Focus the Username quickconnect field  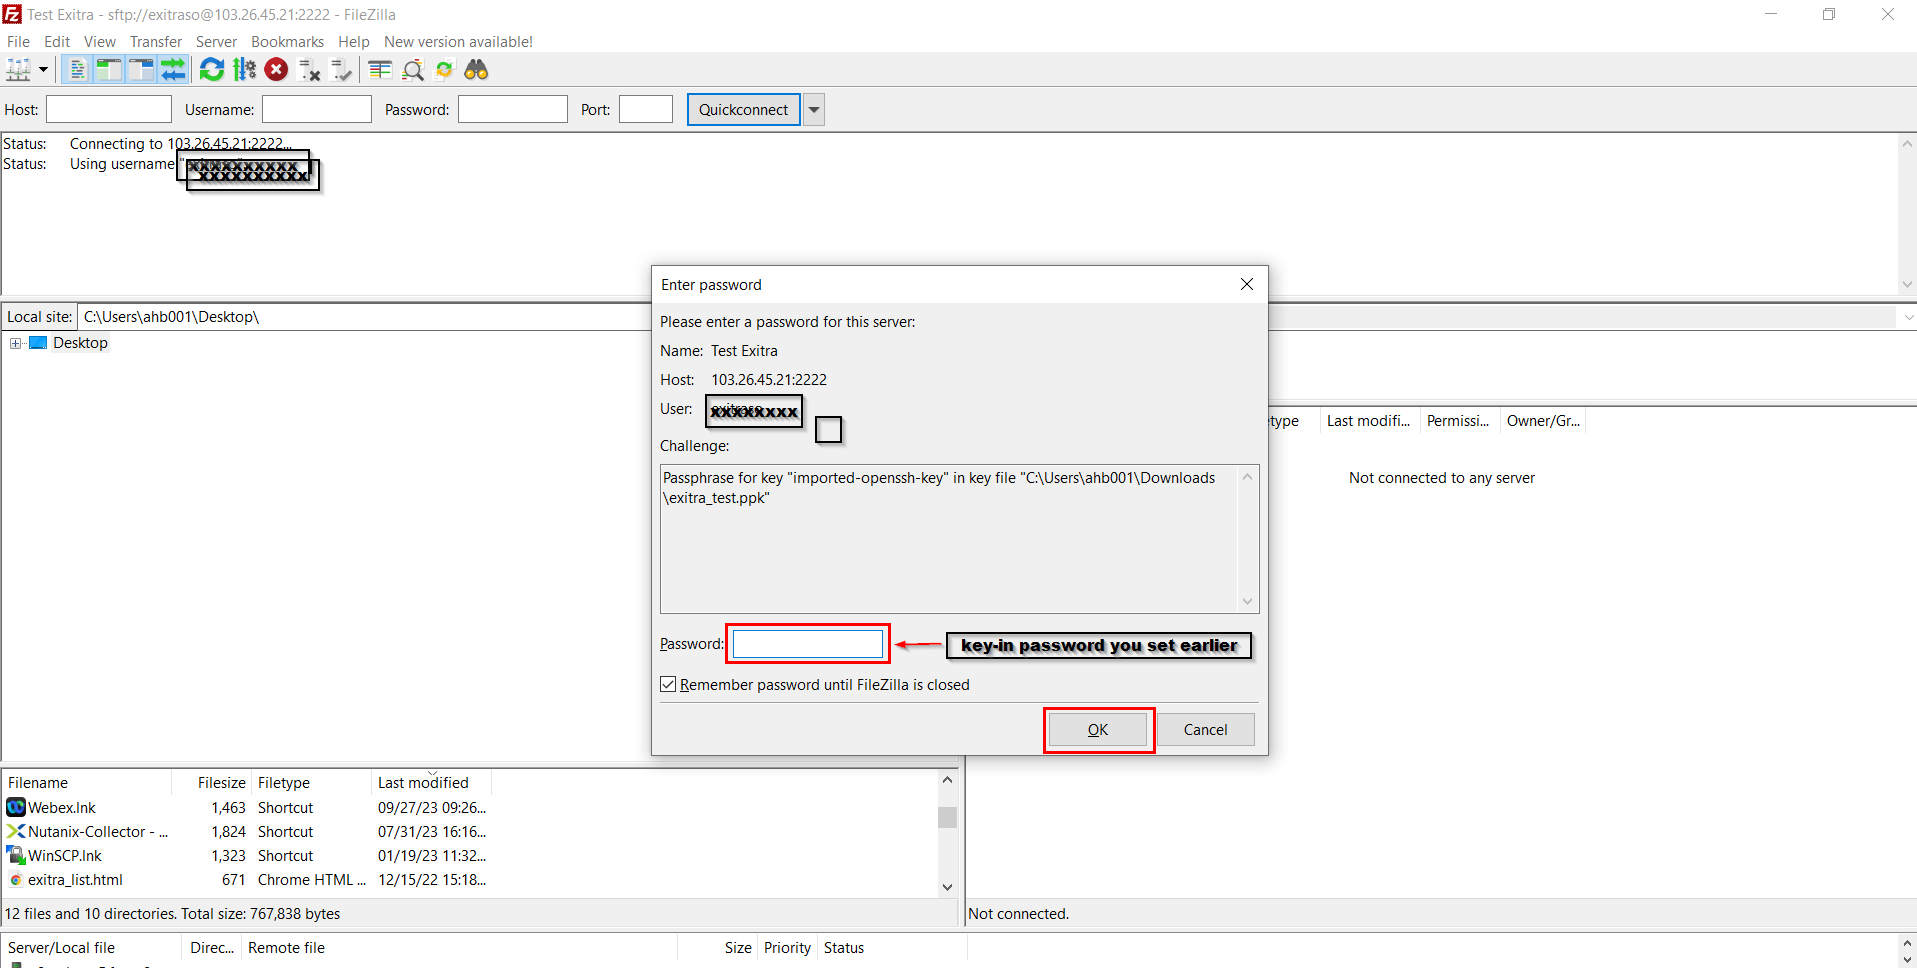tap(317, 110)
